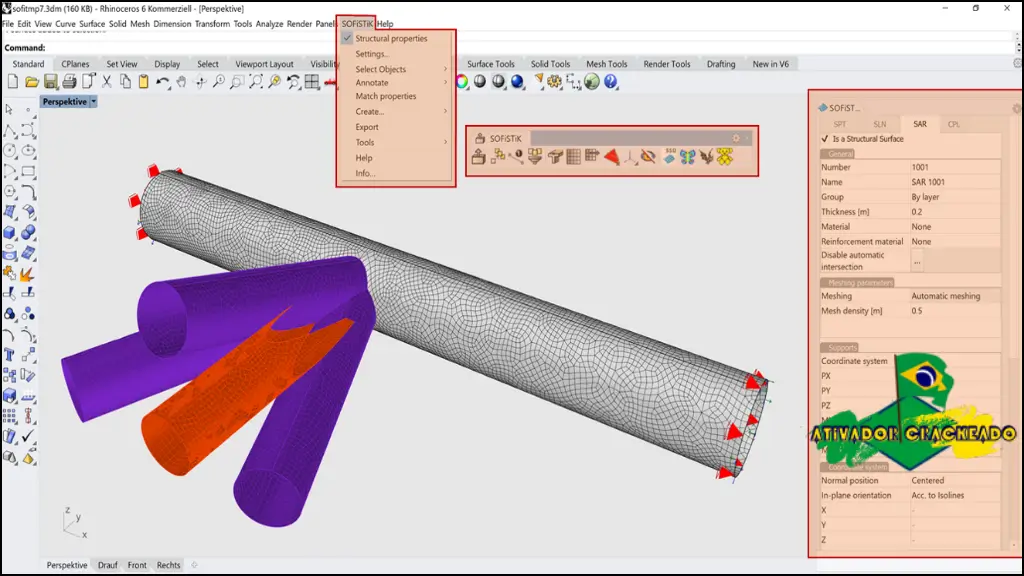Click the hide eye icon in SOFiSTiK toolbar

(648, 157)
